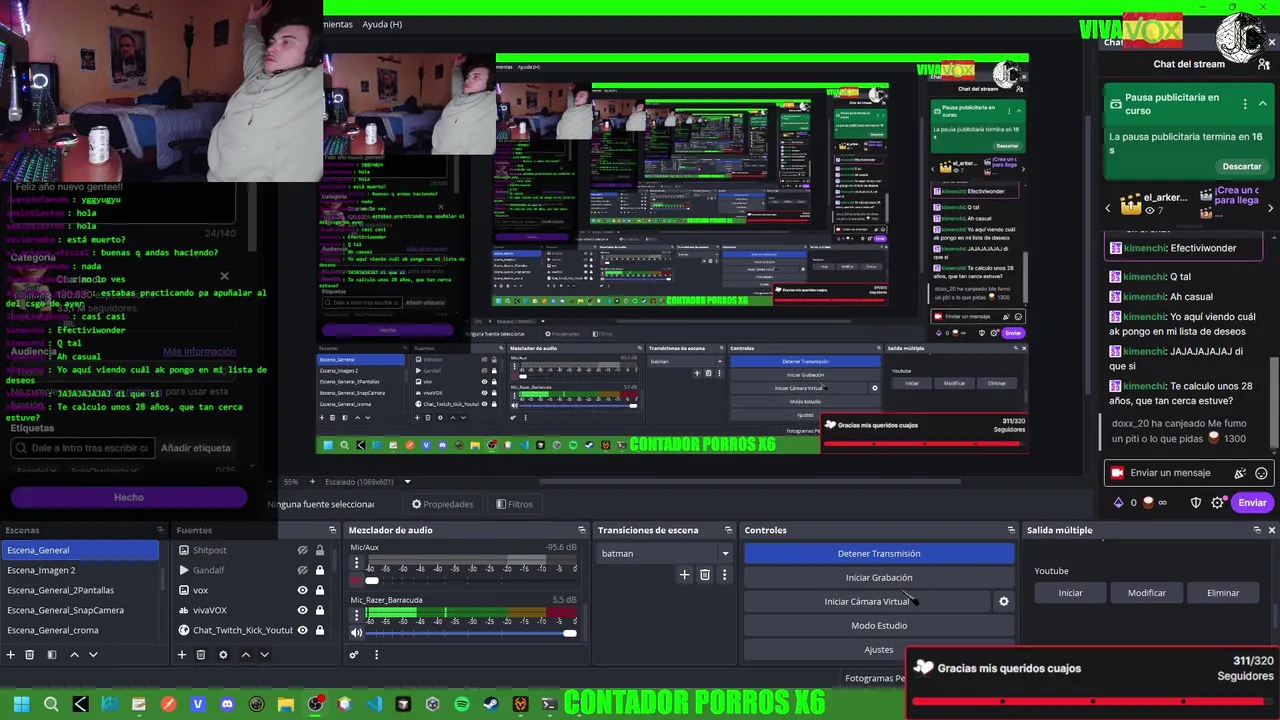Collapse the ad break notification
Viewport: 1280px width, 720px height.
[x=1263, y=104]
